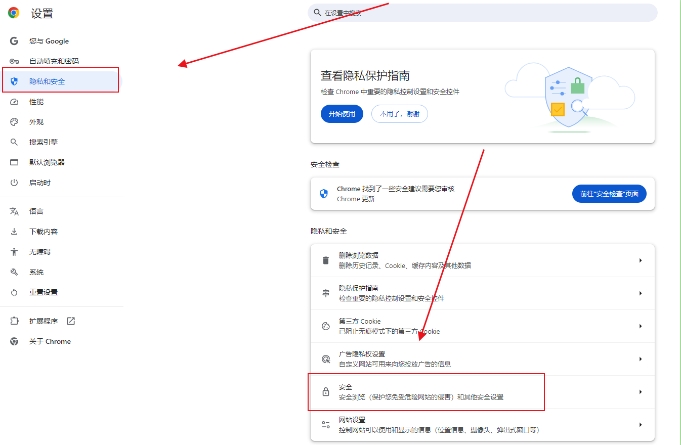This screenshot has height=445, width=681.
Task: Expand the 删除浏览数据 row arrow
Action: (x=640, y=260)
